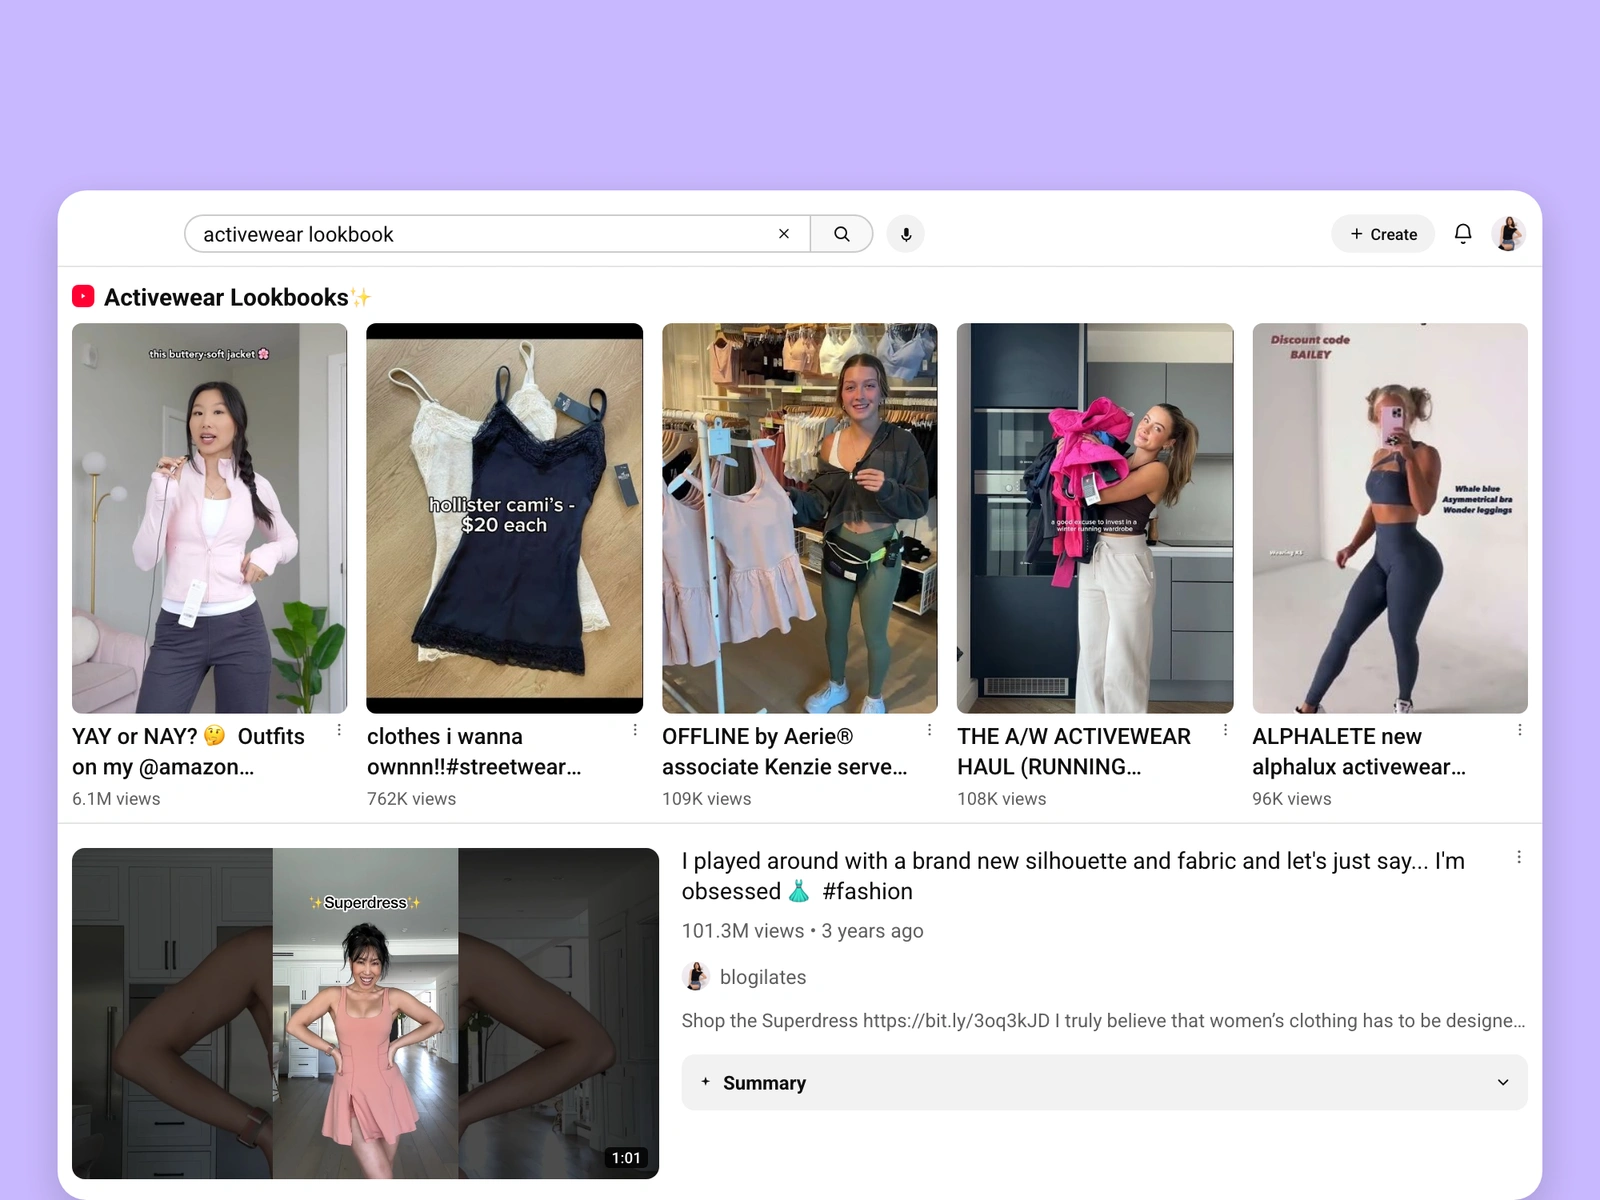Click '101.3M views • 3 years ago' text
This screenshot has width=1600, height=1200.
pyautogui.click(x=802, y=931)
